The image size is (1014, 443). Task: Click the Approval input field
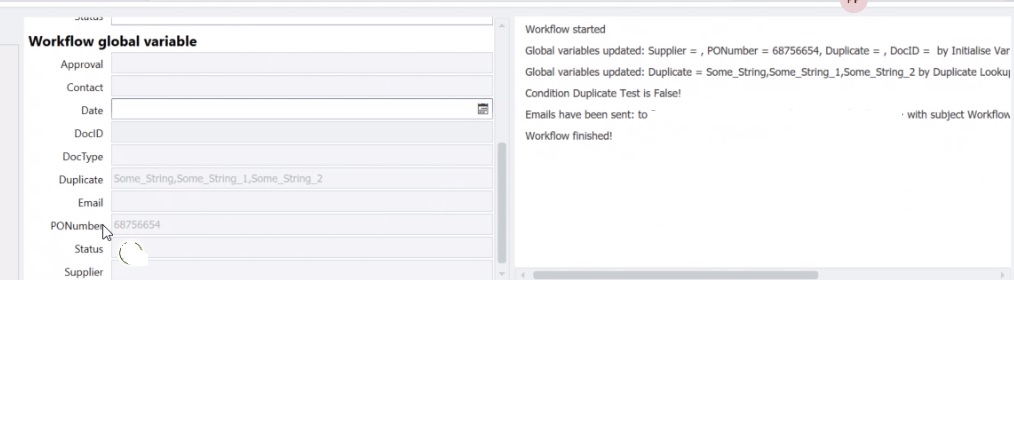point(301,64)
